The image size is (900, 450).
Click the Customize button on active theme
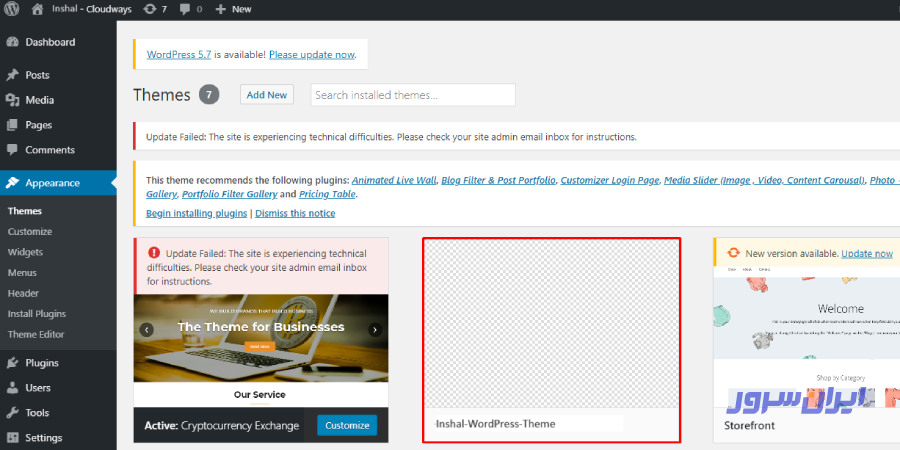point(347,425)
